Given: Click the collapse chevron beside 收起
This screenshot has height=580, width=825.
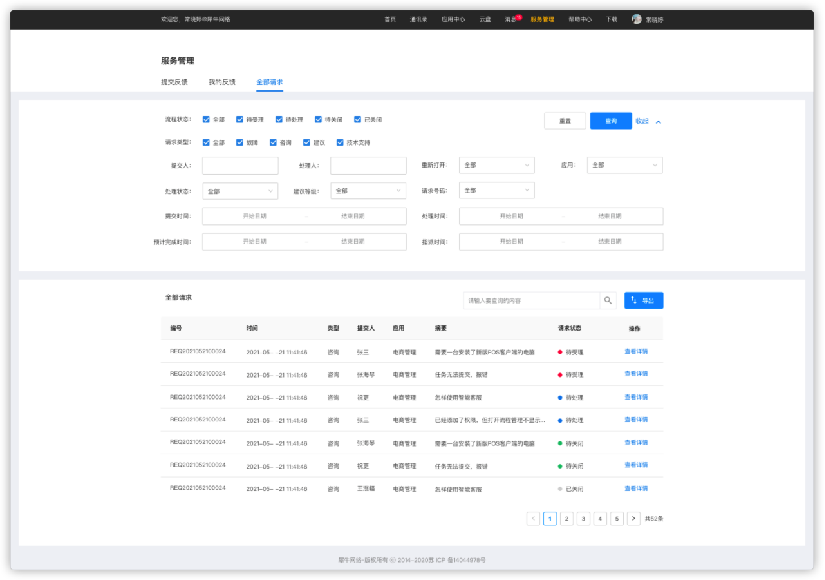Looking at the screenshot, I should pos(658,122).
